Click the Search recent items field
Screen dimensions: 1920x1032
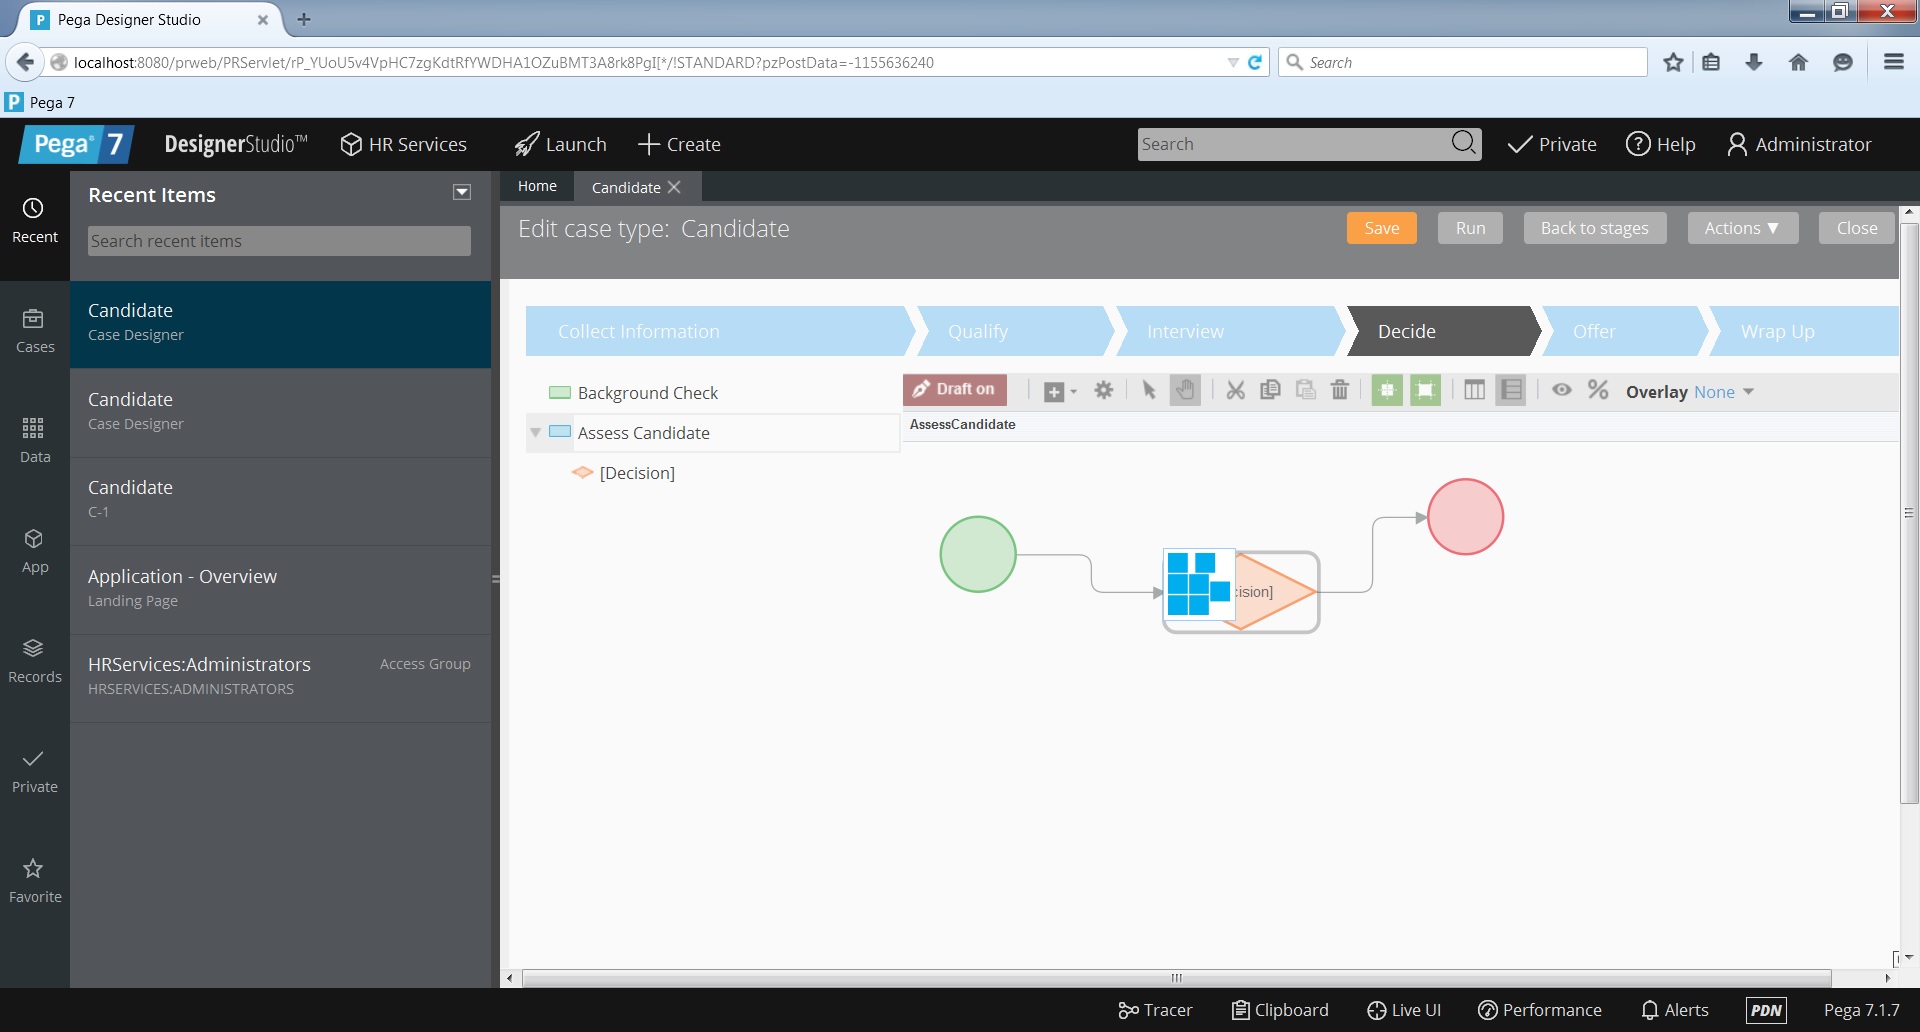[279, 241]
